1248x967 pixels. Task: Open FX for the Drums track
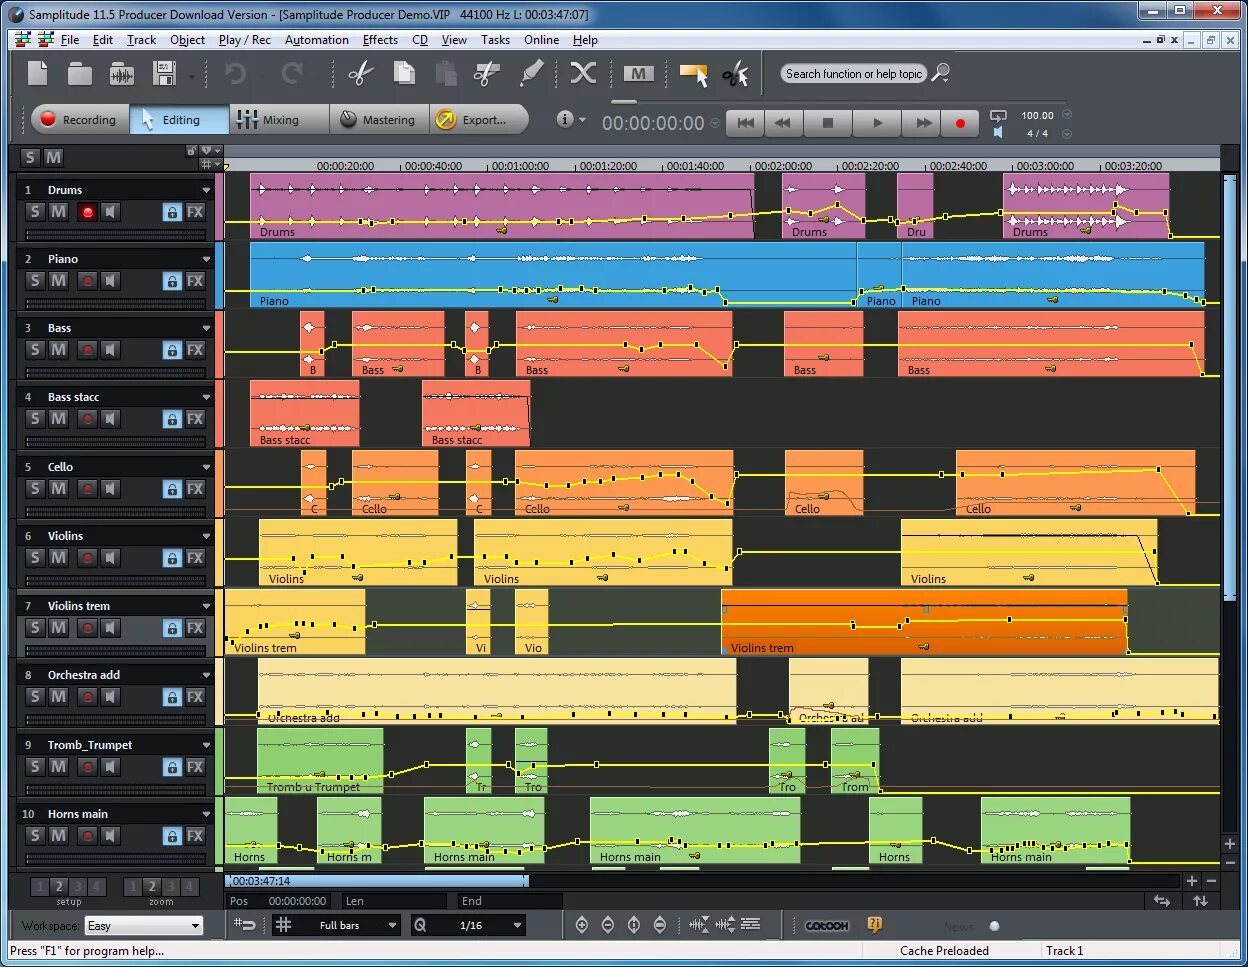195,212
